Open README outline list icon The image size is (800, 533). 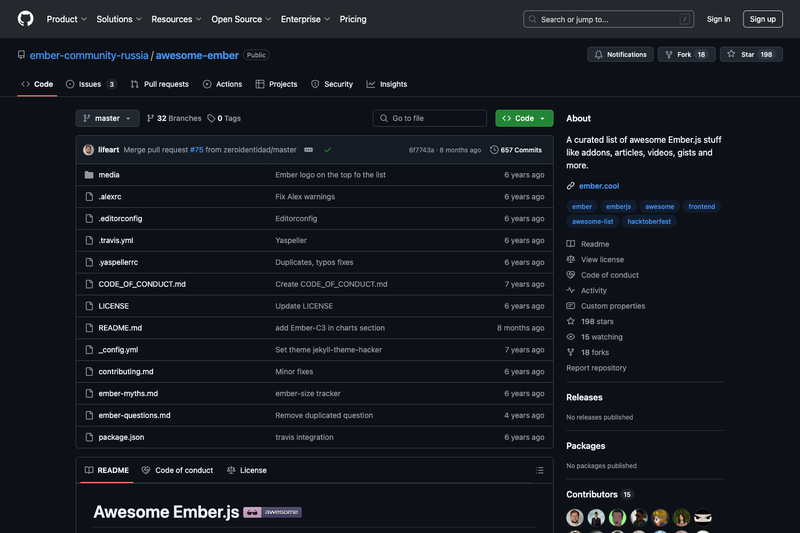pyautogui.click(x=540, y=470)
